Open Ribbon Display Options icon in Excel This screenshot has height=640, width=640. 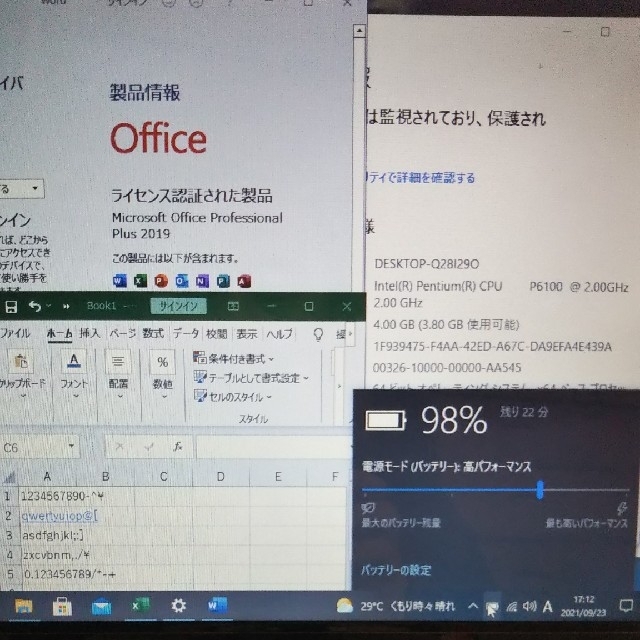click(x=233, y=306)
